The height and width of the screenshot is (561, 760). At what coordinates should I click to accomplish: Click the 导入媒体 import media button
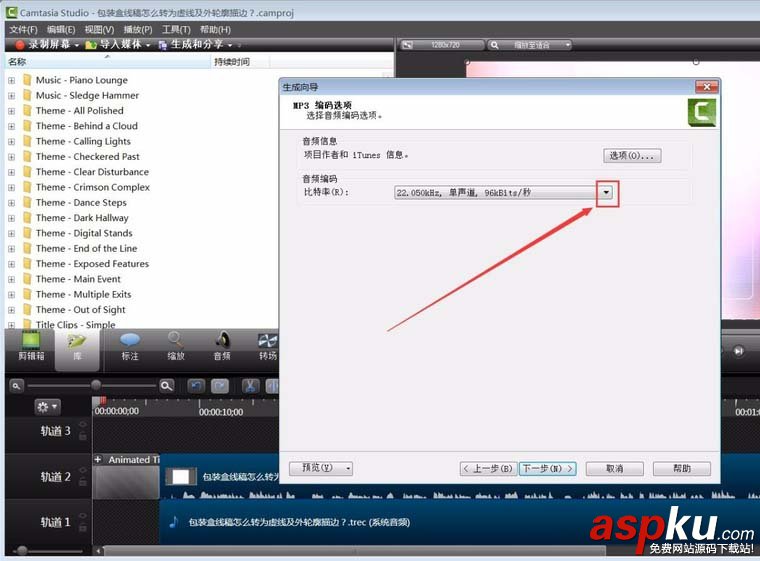point(112,45)
